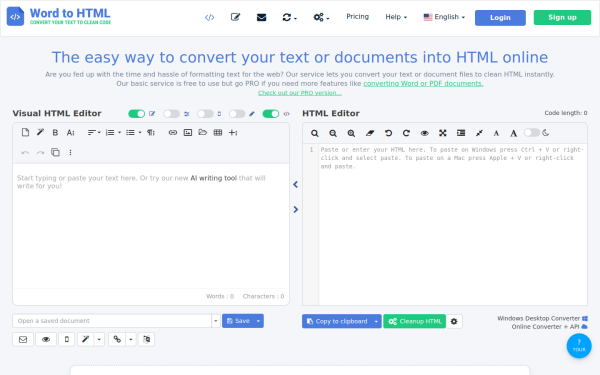Expand the Help menu
Screen dimensions: 600x375
[x=396, y=17]
